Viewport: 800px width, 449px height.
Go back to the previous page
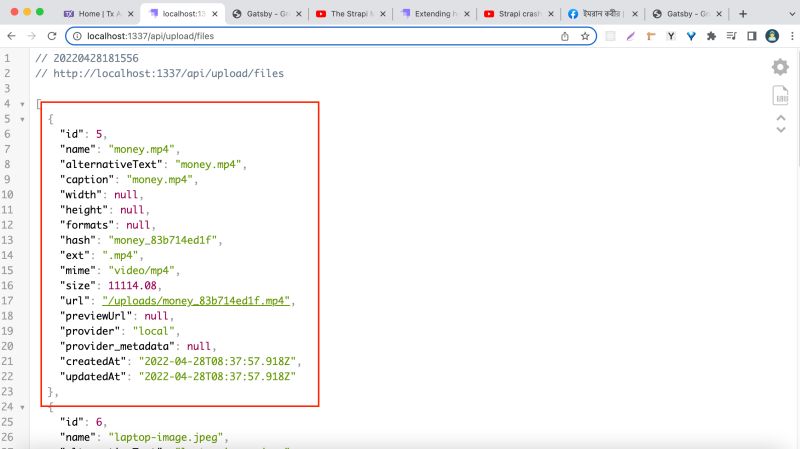pyautogui.click(x=11, y=36)
